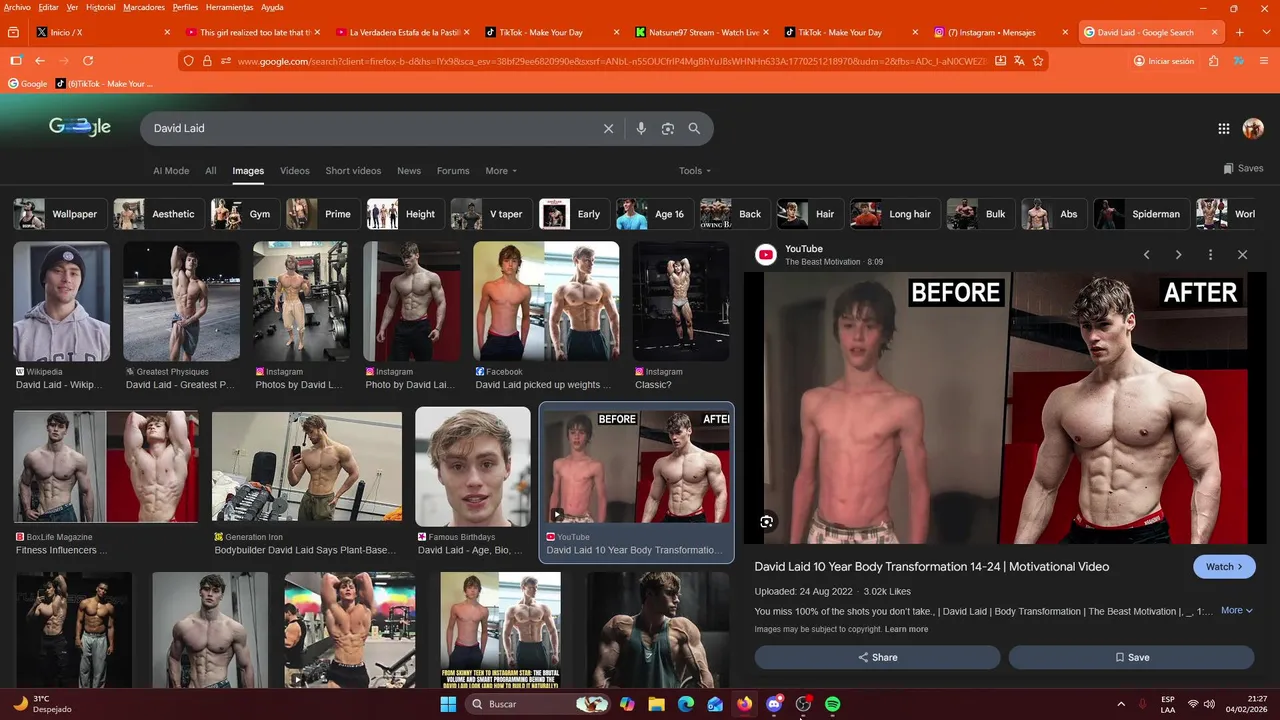Open Discord from taskbar
This screenshot has width=1280, height=720.
coord(774,704)
